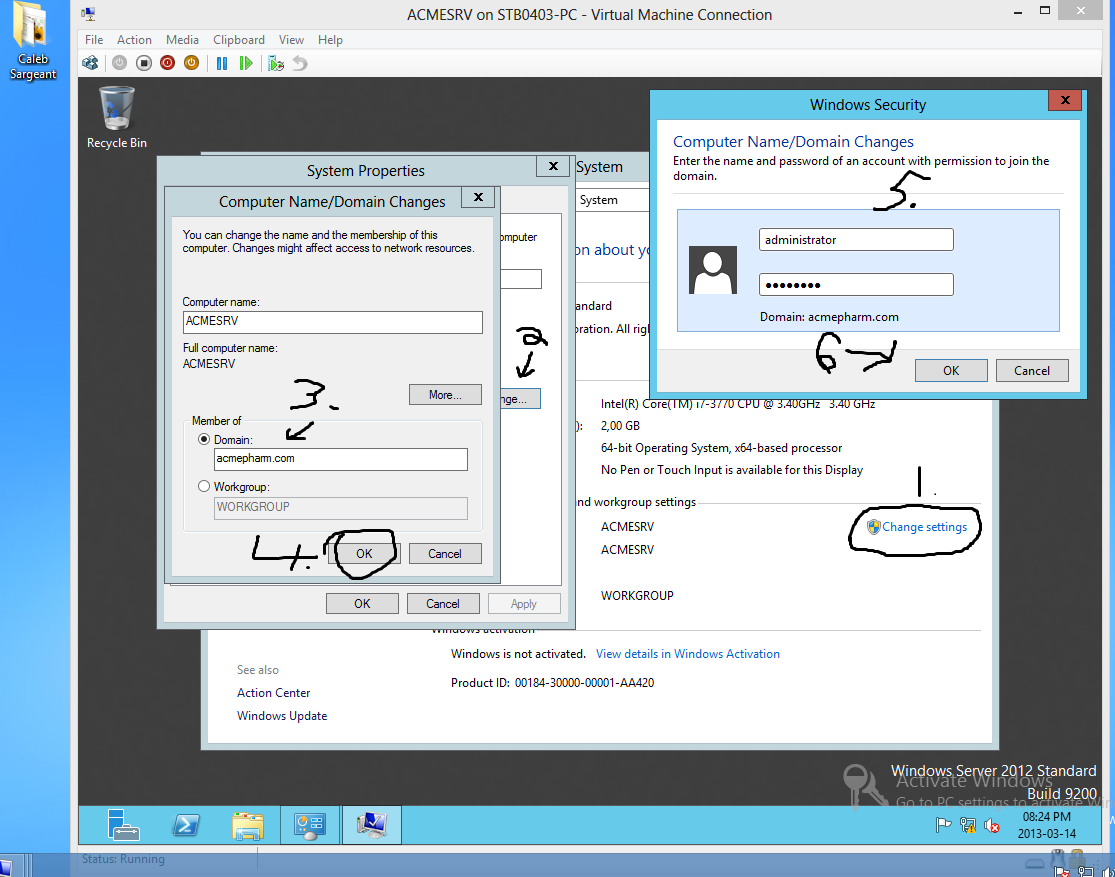The height and width of the screenshot is (877, 1115).
Task: Launch PowerShell from the taskbar
Action: tap(186, 825)
